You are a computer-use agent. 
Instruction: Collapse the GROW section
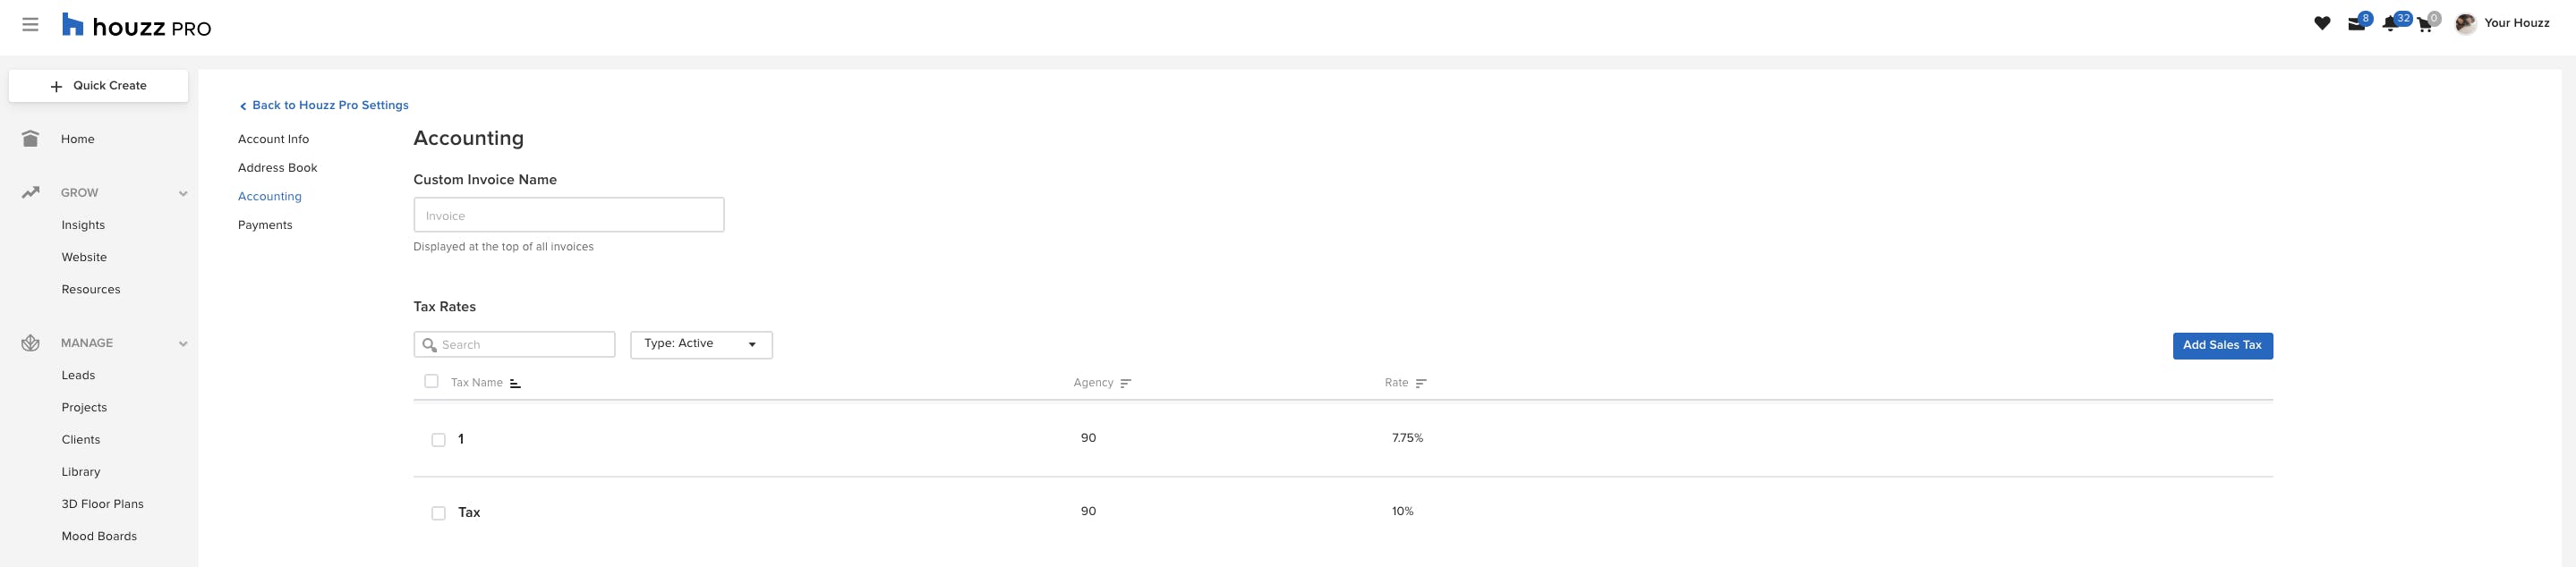click(183, 192)
